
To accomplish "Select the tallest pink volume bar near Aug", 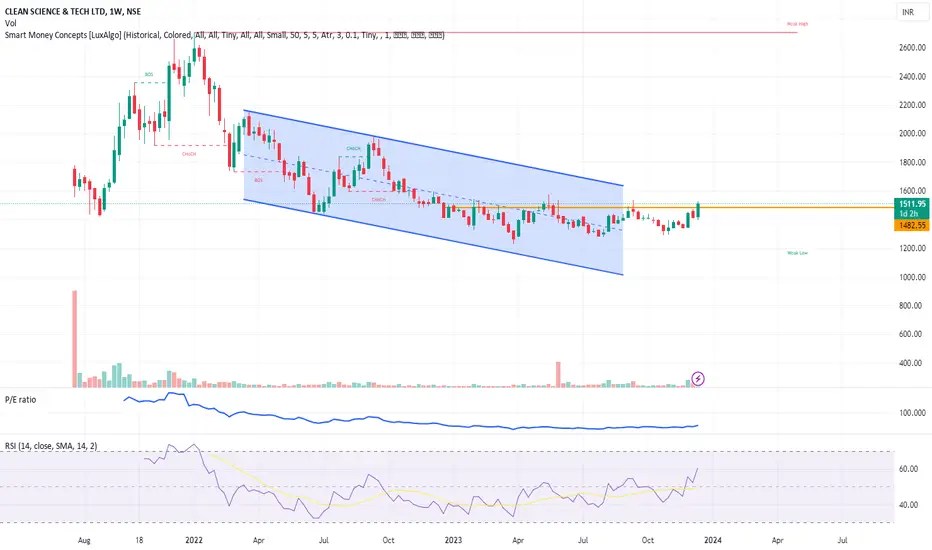I will [x=75, y=339].
